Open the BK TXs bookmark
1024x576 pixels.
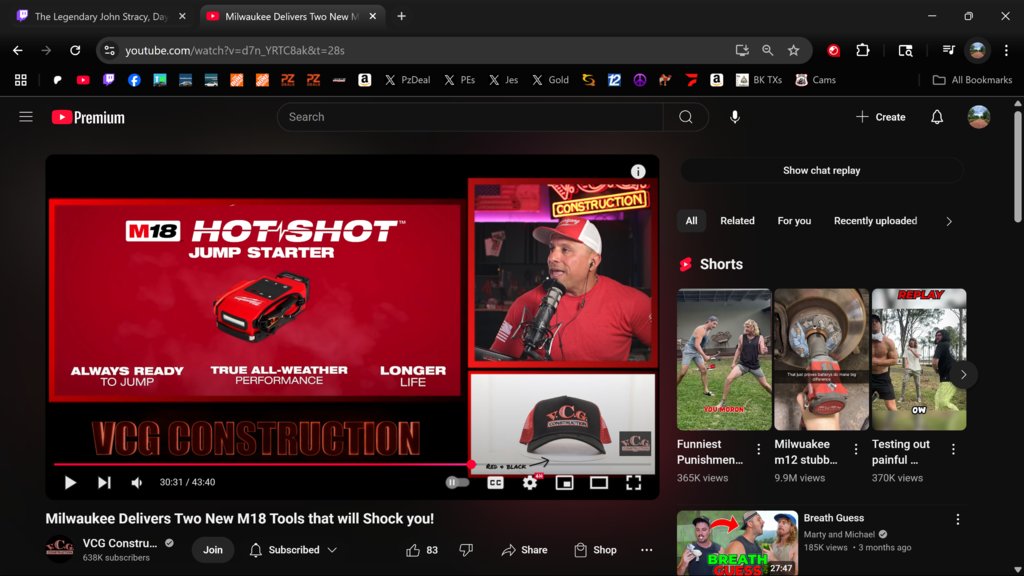759,80
